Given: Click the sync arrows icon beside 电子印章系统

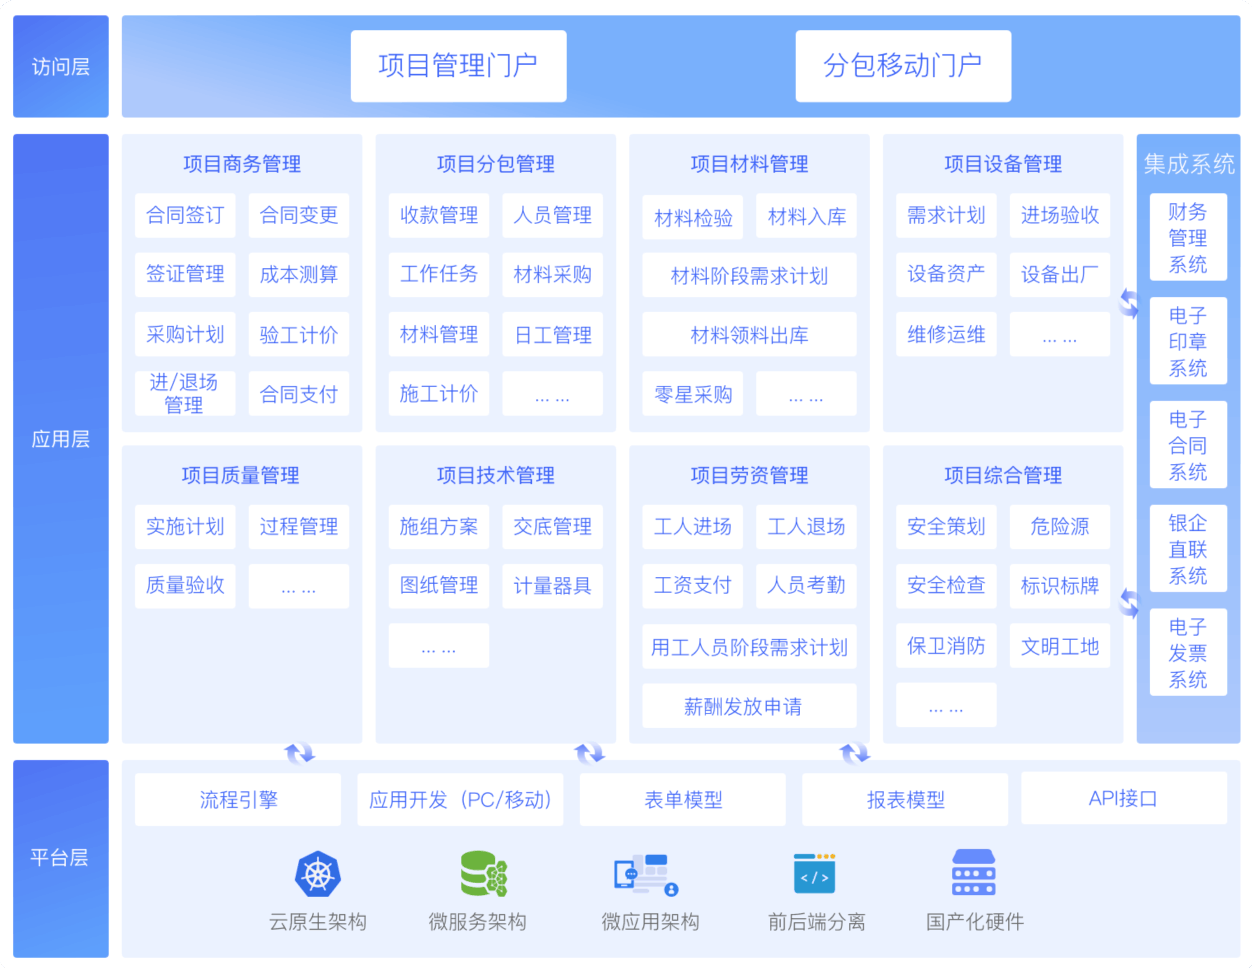Looking at the screenshot, I should tap(1129, 303).
